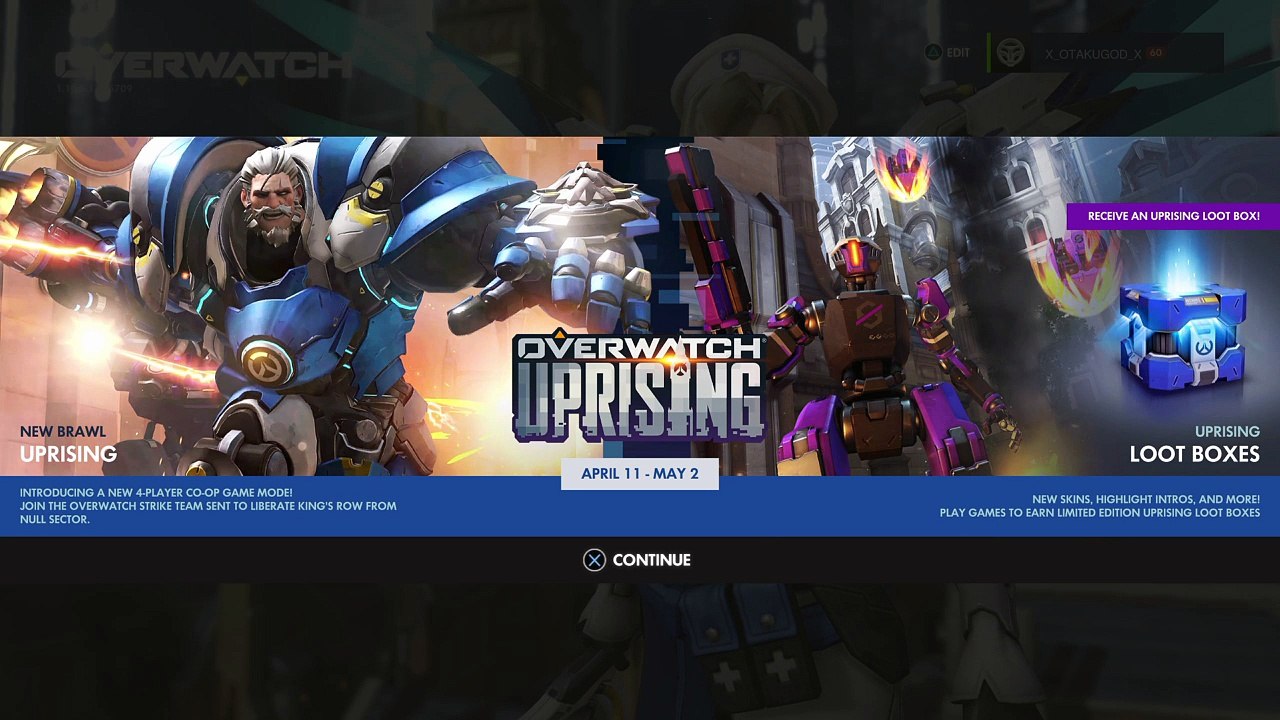The height and width of the screenshot is (720, 1280).
Task: Click the cross button icon beside Continue
Action: click(x=594, y=560)
